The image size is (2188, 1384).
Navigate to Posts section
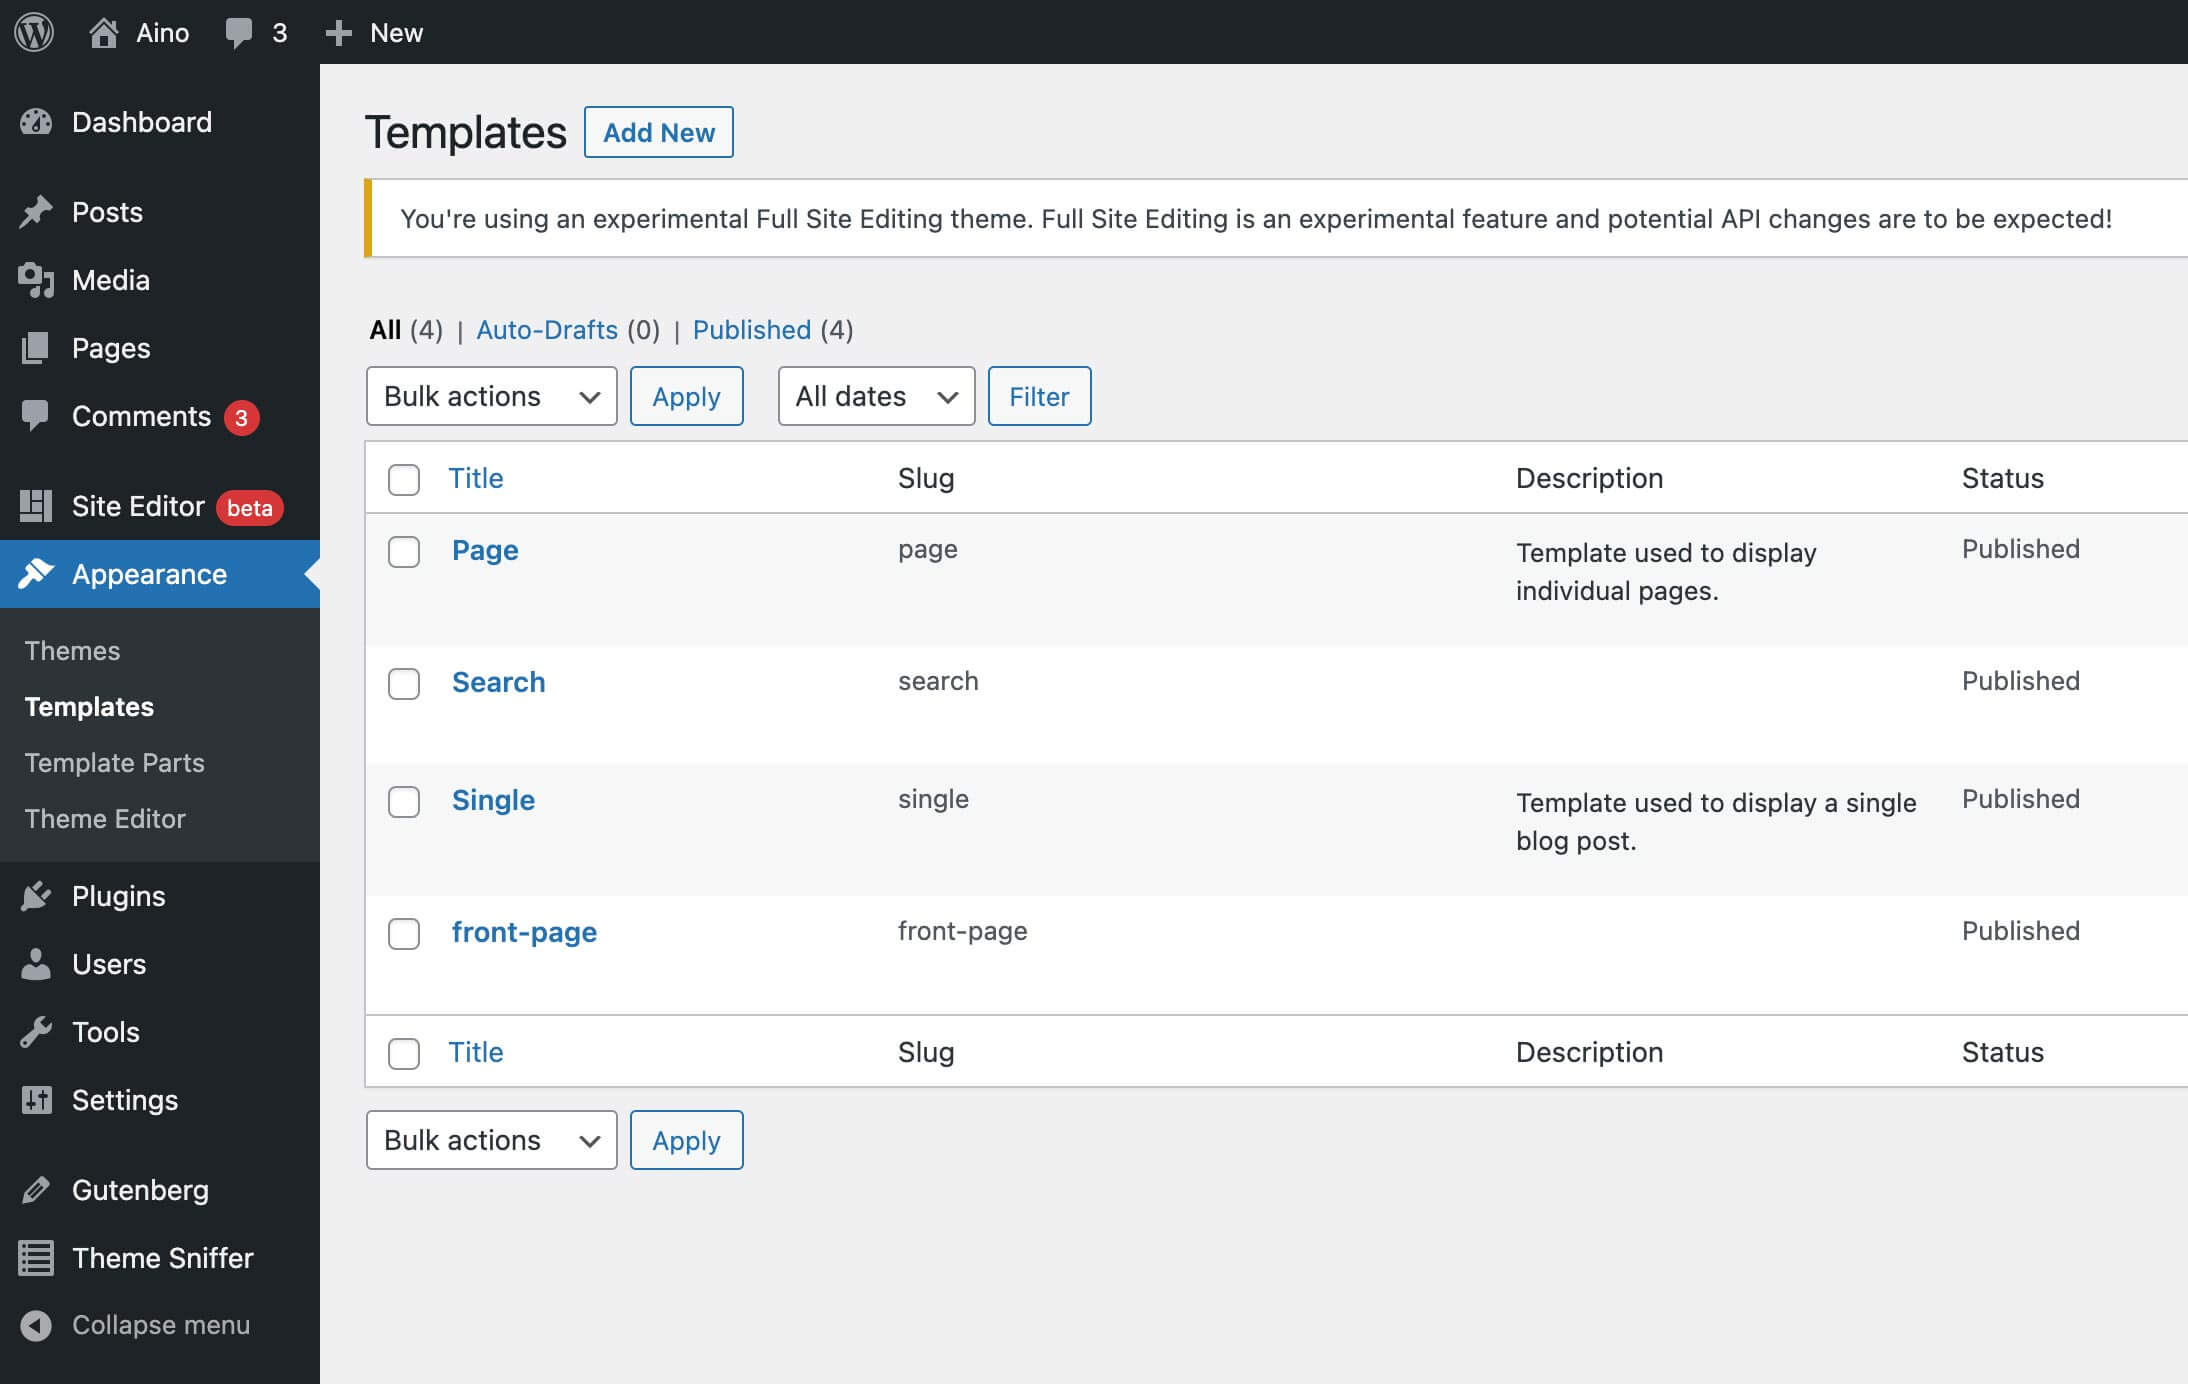[x=107, y=210]
